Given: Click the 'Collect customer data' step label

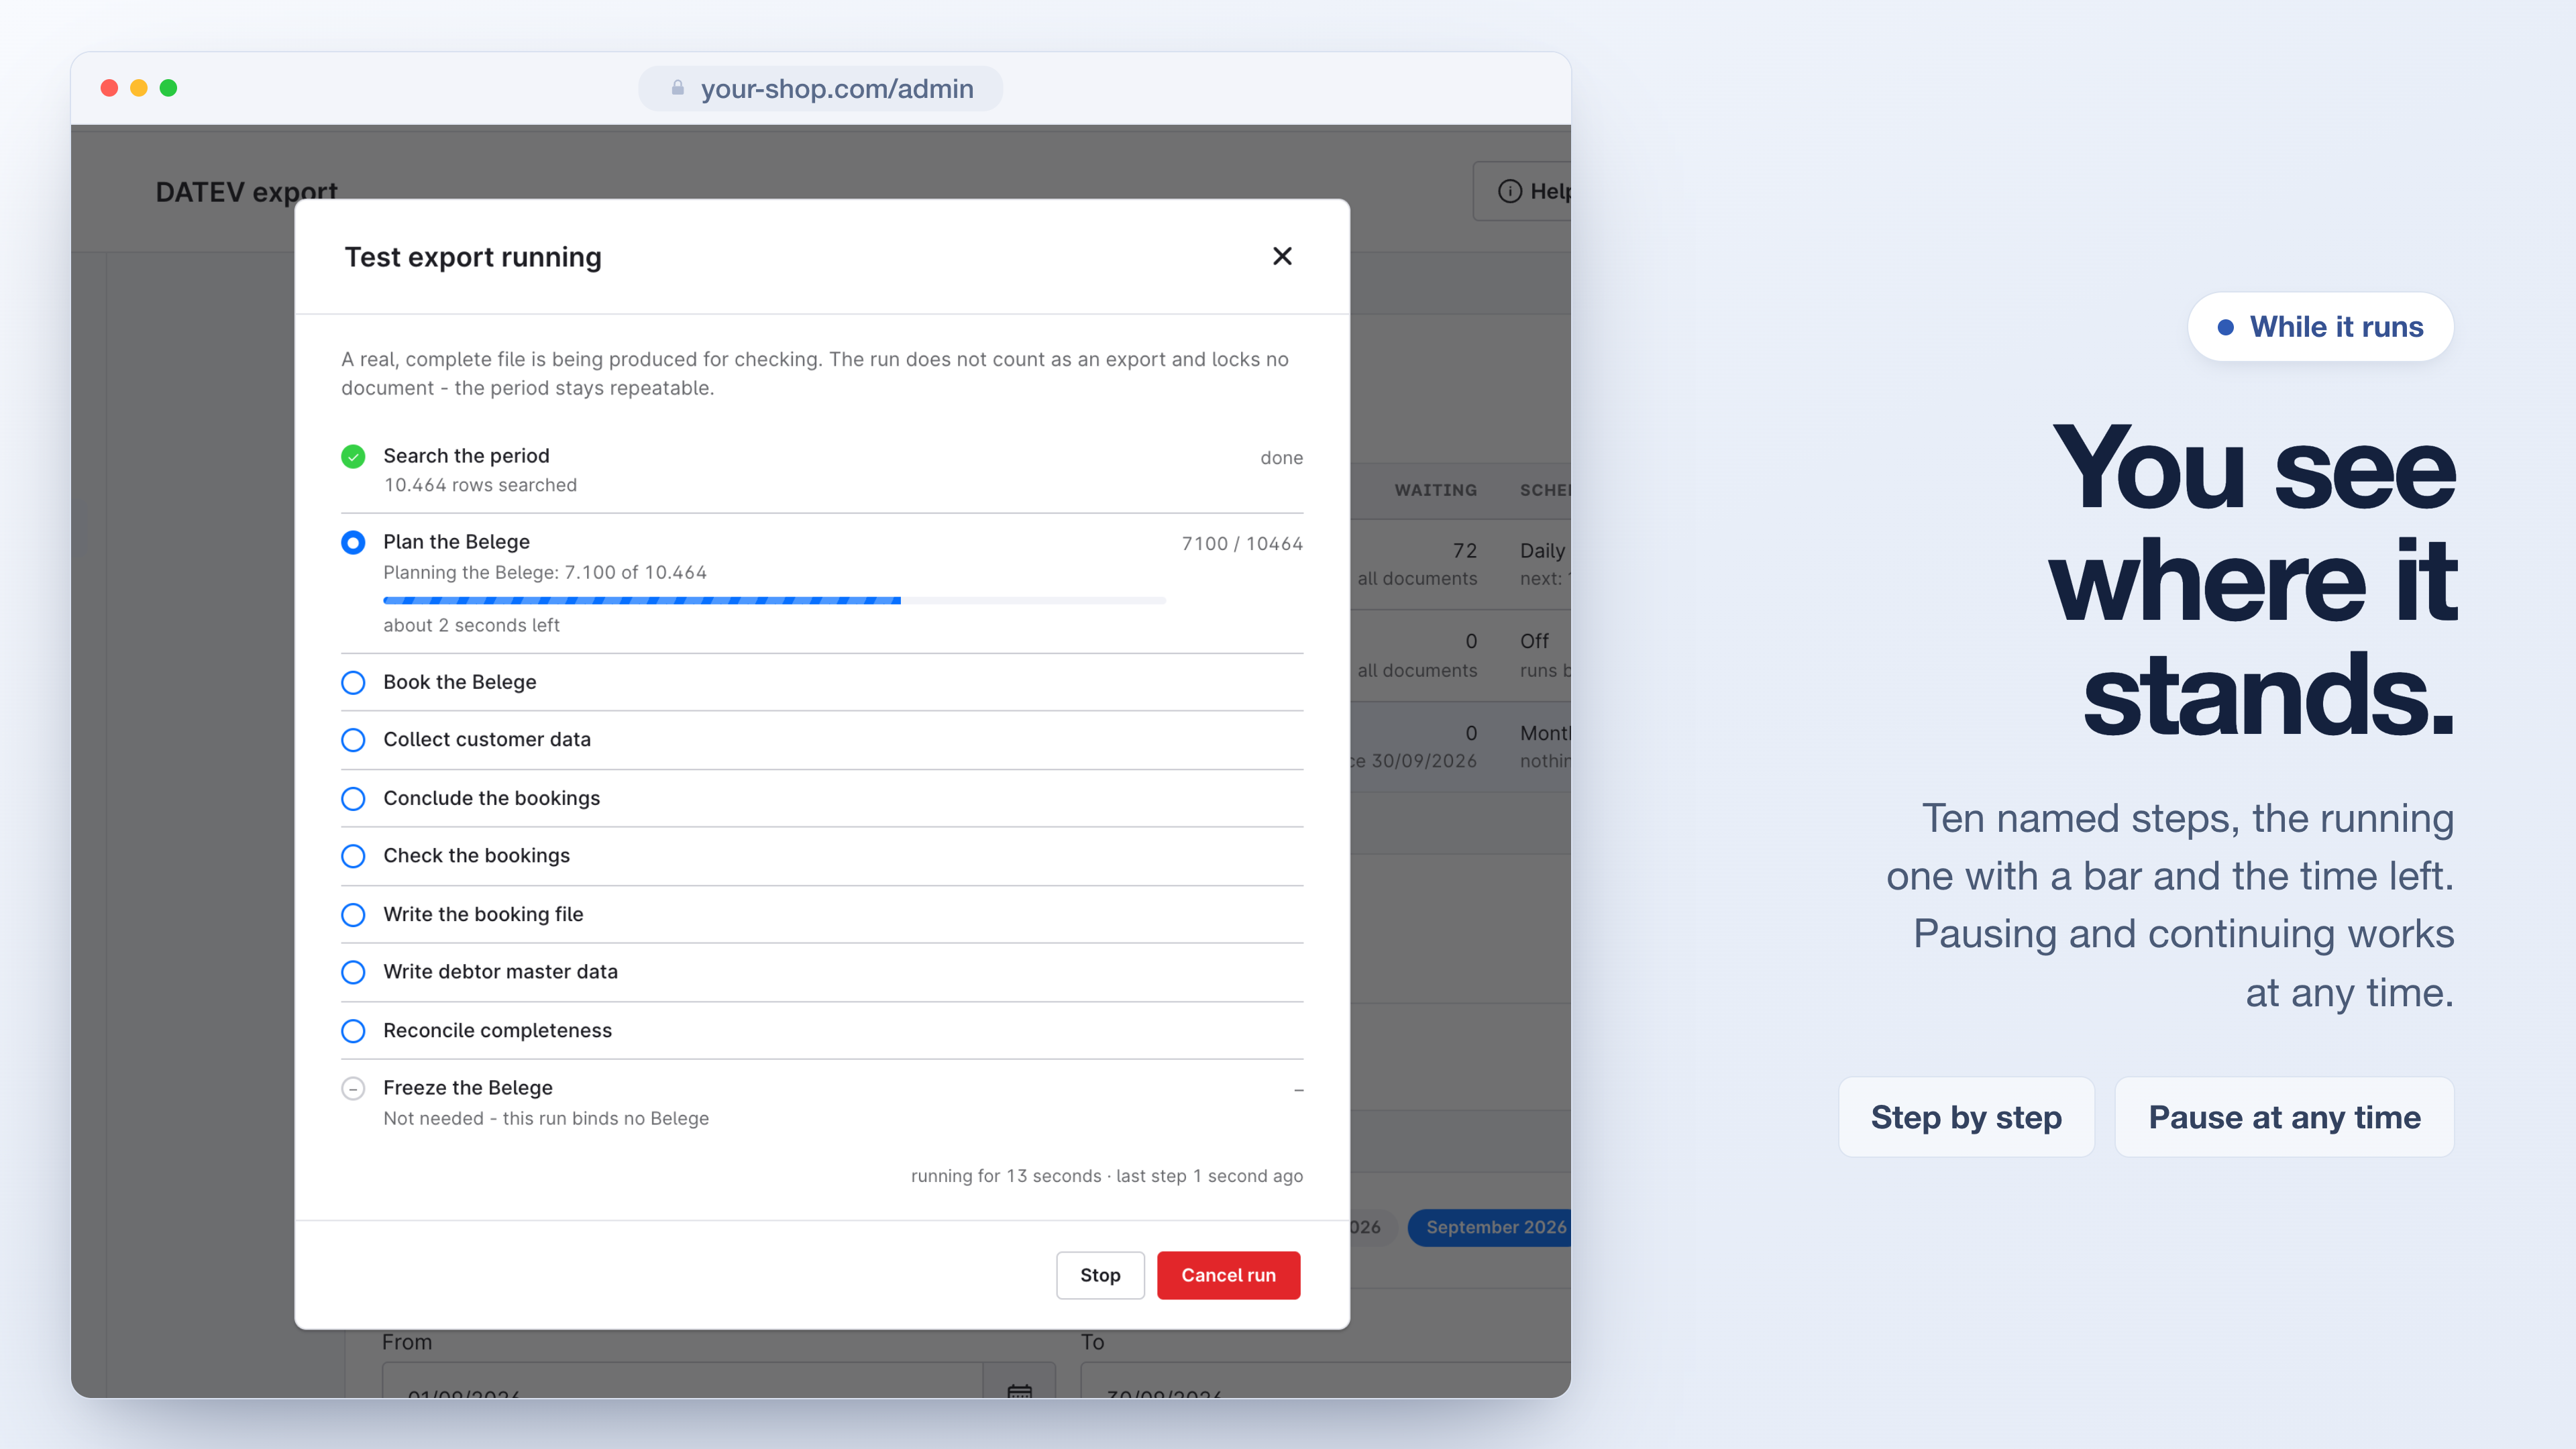Looking at the screenshot, I should pos(487,739).
